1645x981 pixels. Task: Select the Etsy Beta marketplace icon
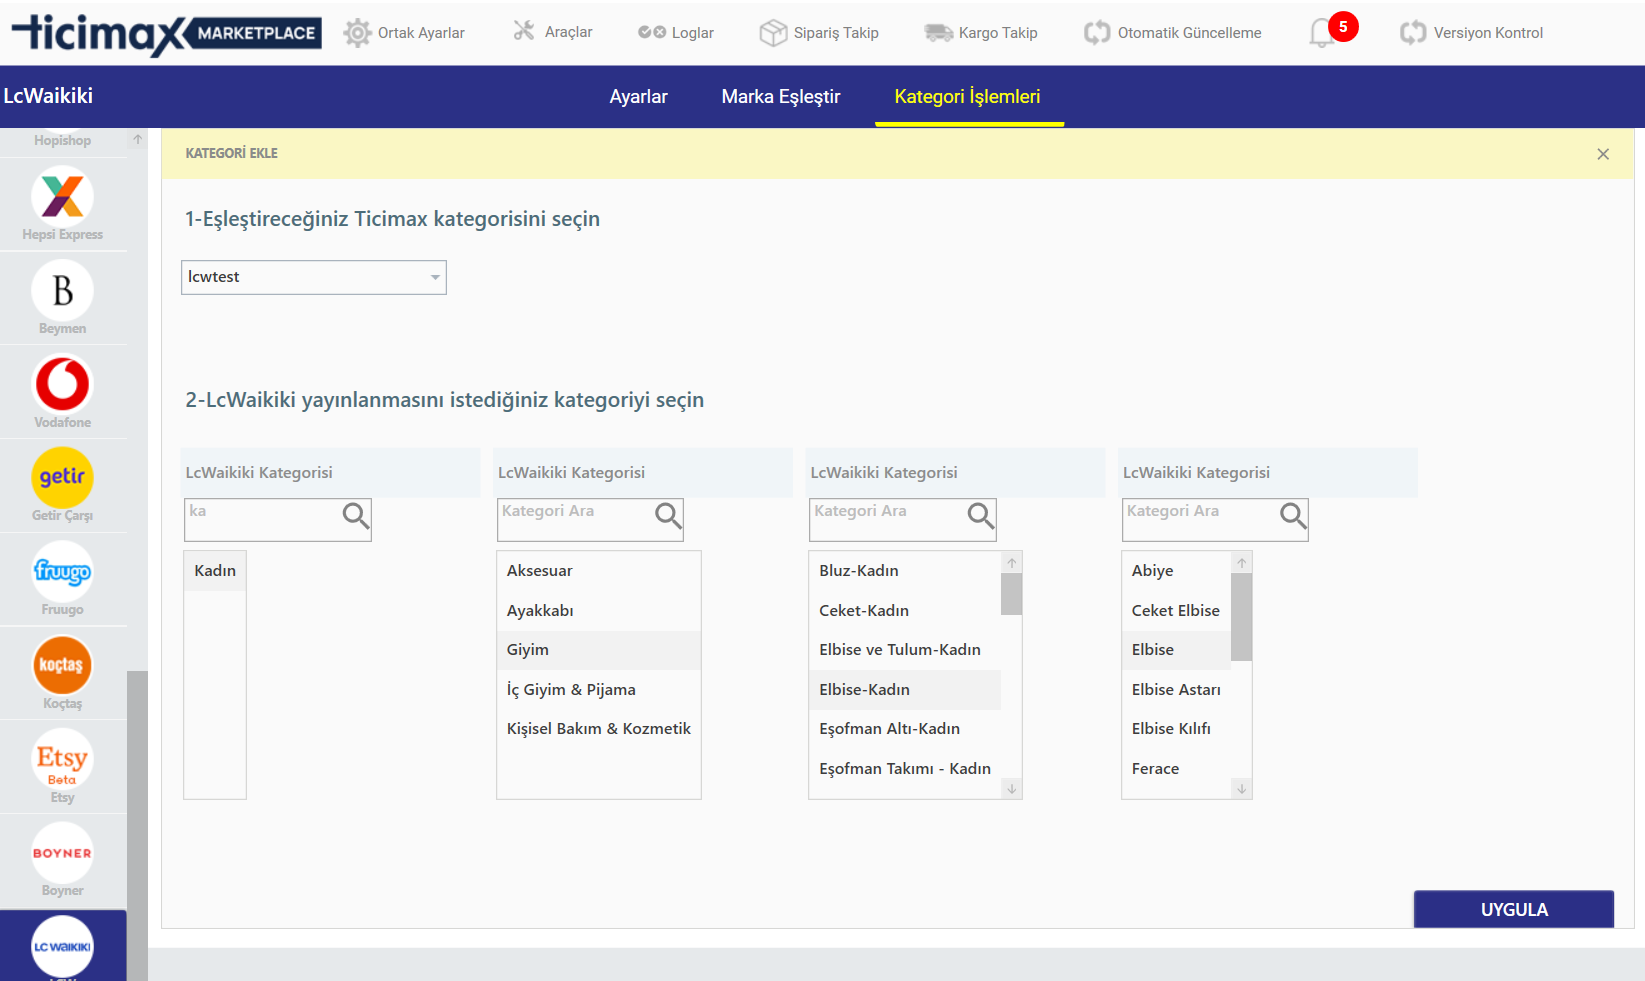tap(62, 759)
